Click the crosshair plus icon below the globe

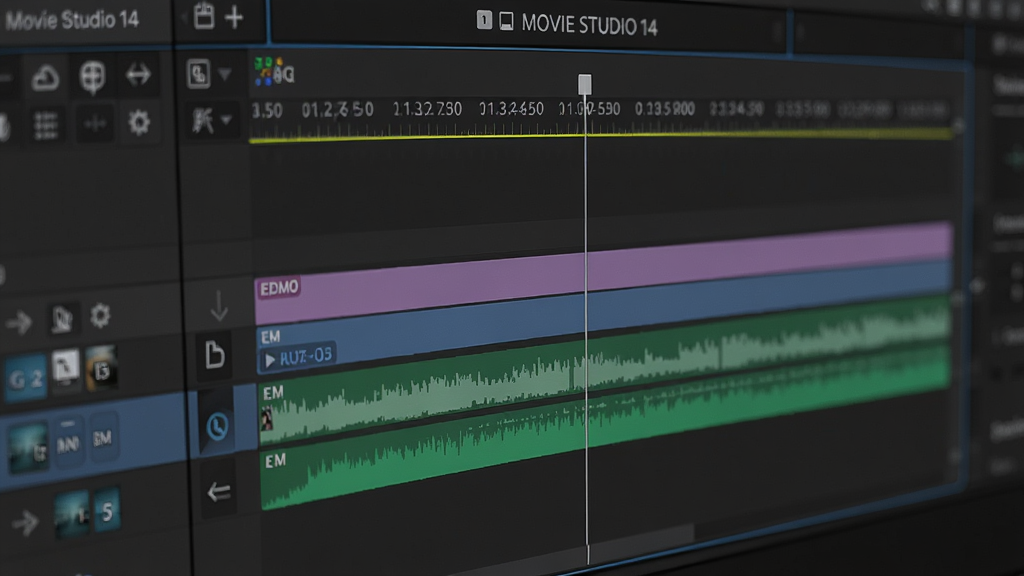[x=95, y=123]
